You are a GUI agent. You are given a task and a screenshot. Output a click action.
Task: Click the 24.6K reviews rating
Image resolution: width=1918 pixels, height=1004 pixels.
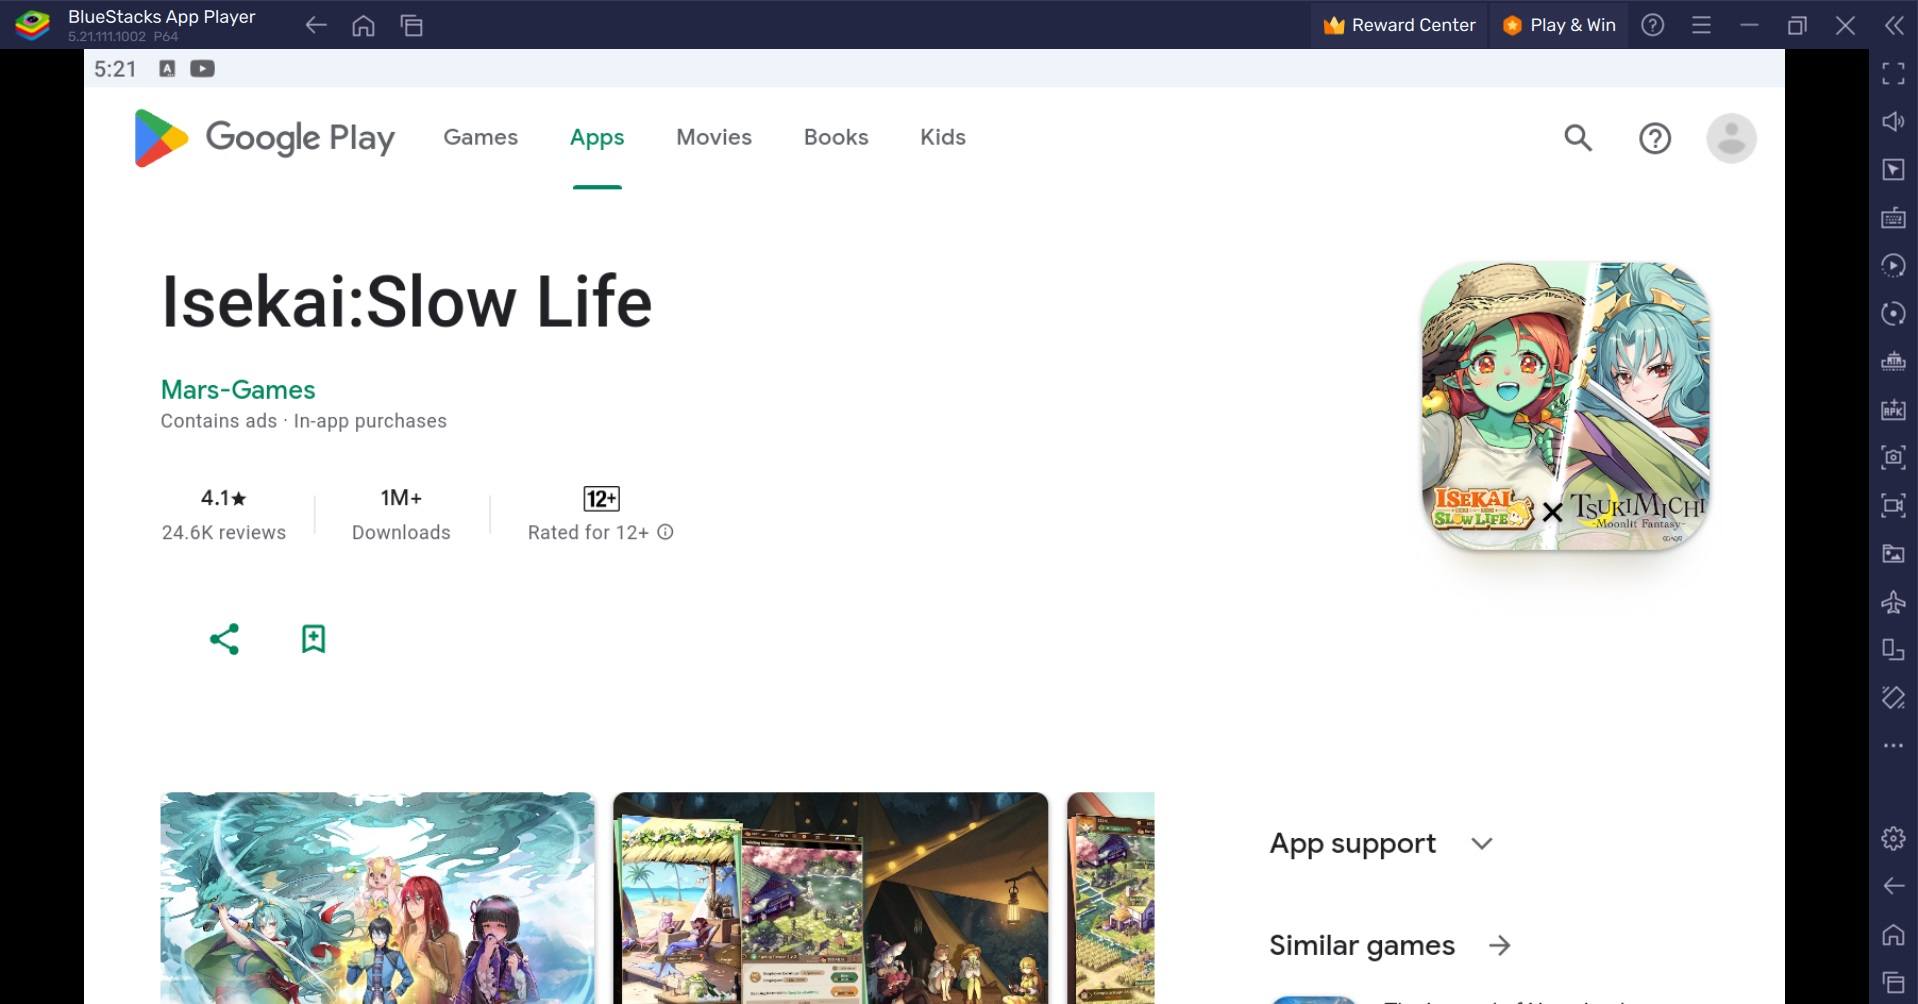point(224,515)
